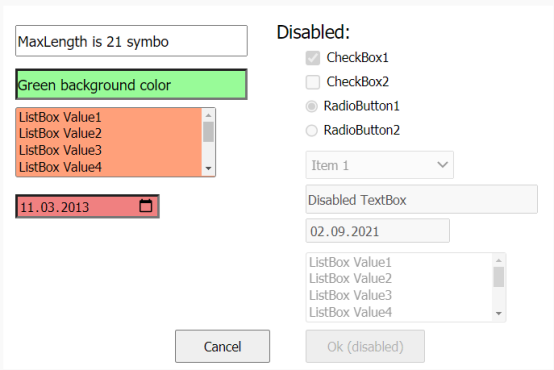The width and height of the screenshot is (554, 370).
Task: Click the orange listbox scroll down arrow
Action: point(208,169)
